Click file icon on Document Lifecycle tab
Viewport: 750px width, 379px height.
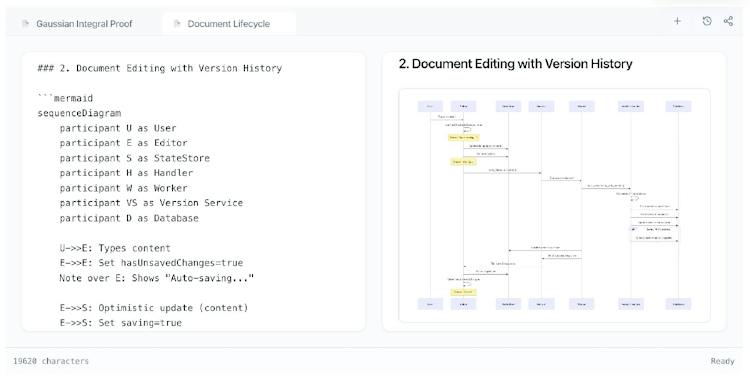(x=177, y=23)
